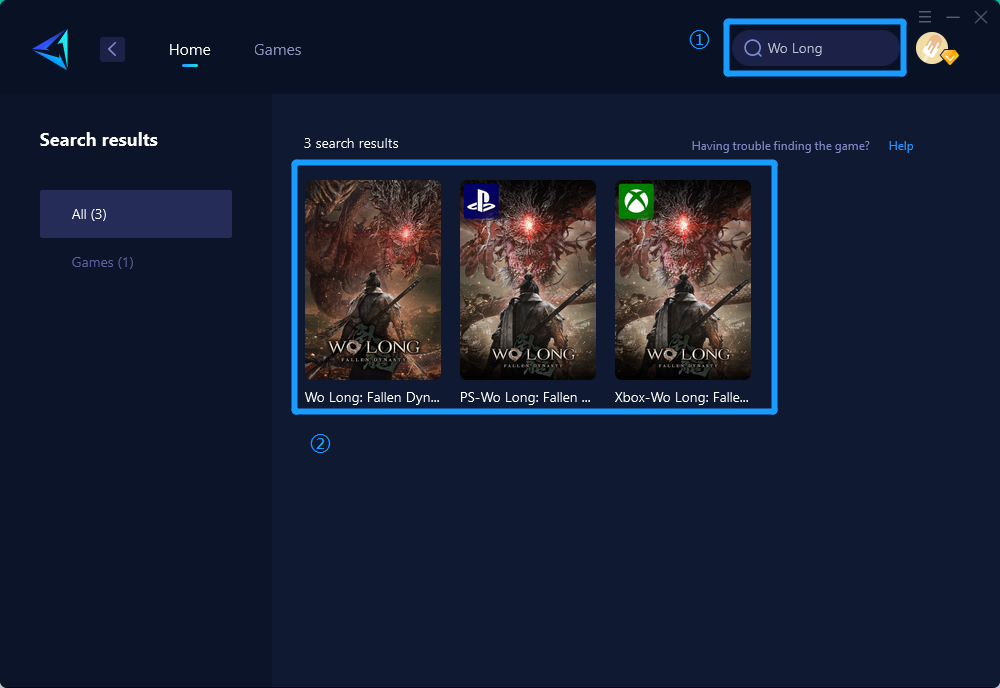Click the "3 search results" count text

click(351, 143)
